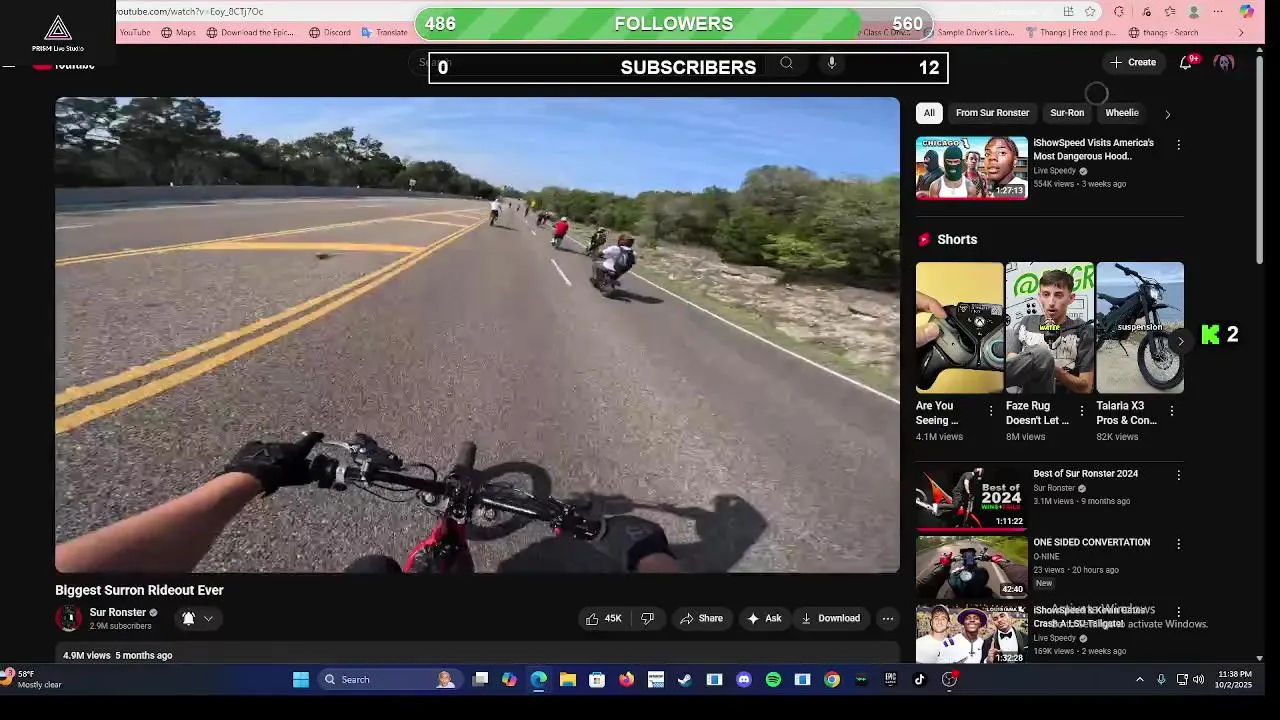This screenshot has height=720, width=1280.
Task: Open the three-dot more actions under video
Action: coord(888,618)
